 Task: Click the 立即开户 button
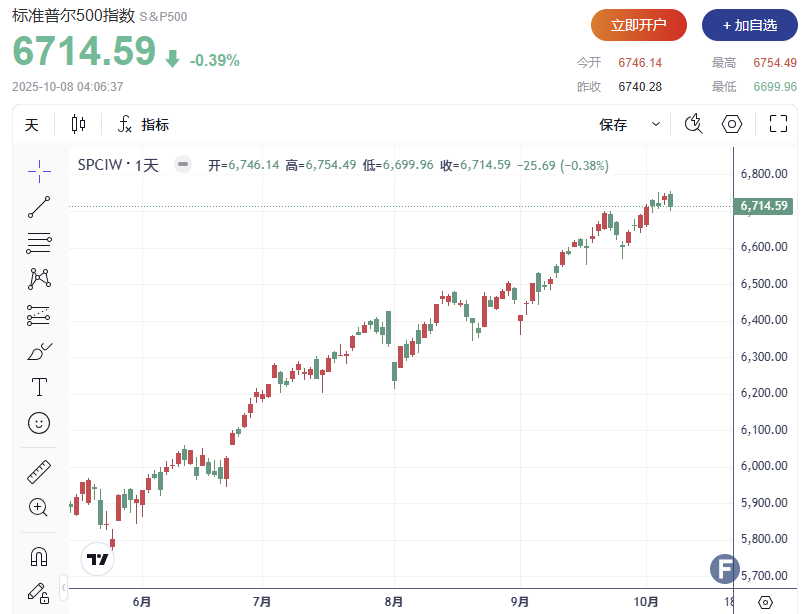pos(639,25)
